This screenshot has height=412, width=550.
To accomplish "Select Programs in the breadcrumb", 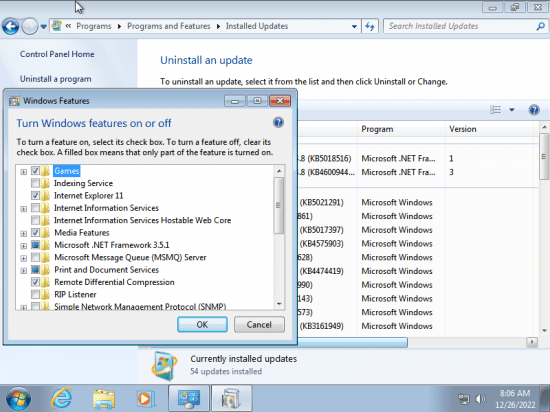I will point(94,26).
